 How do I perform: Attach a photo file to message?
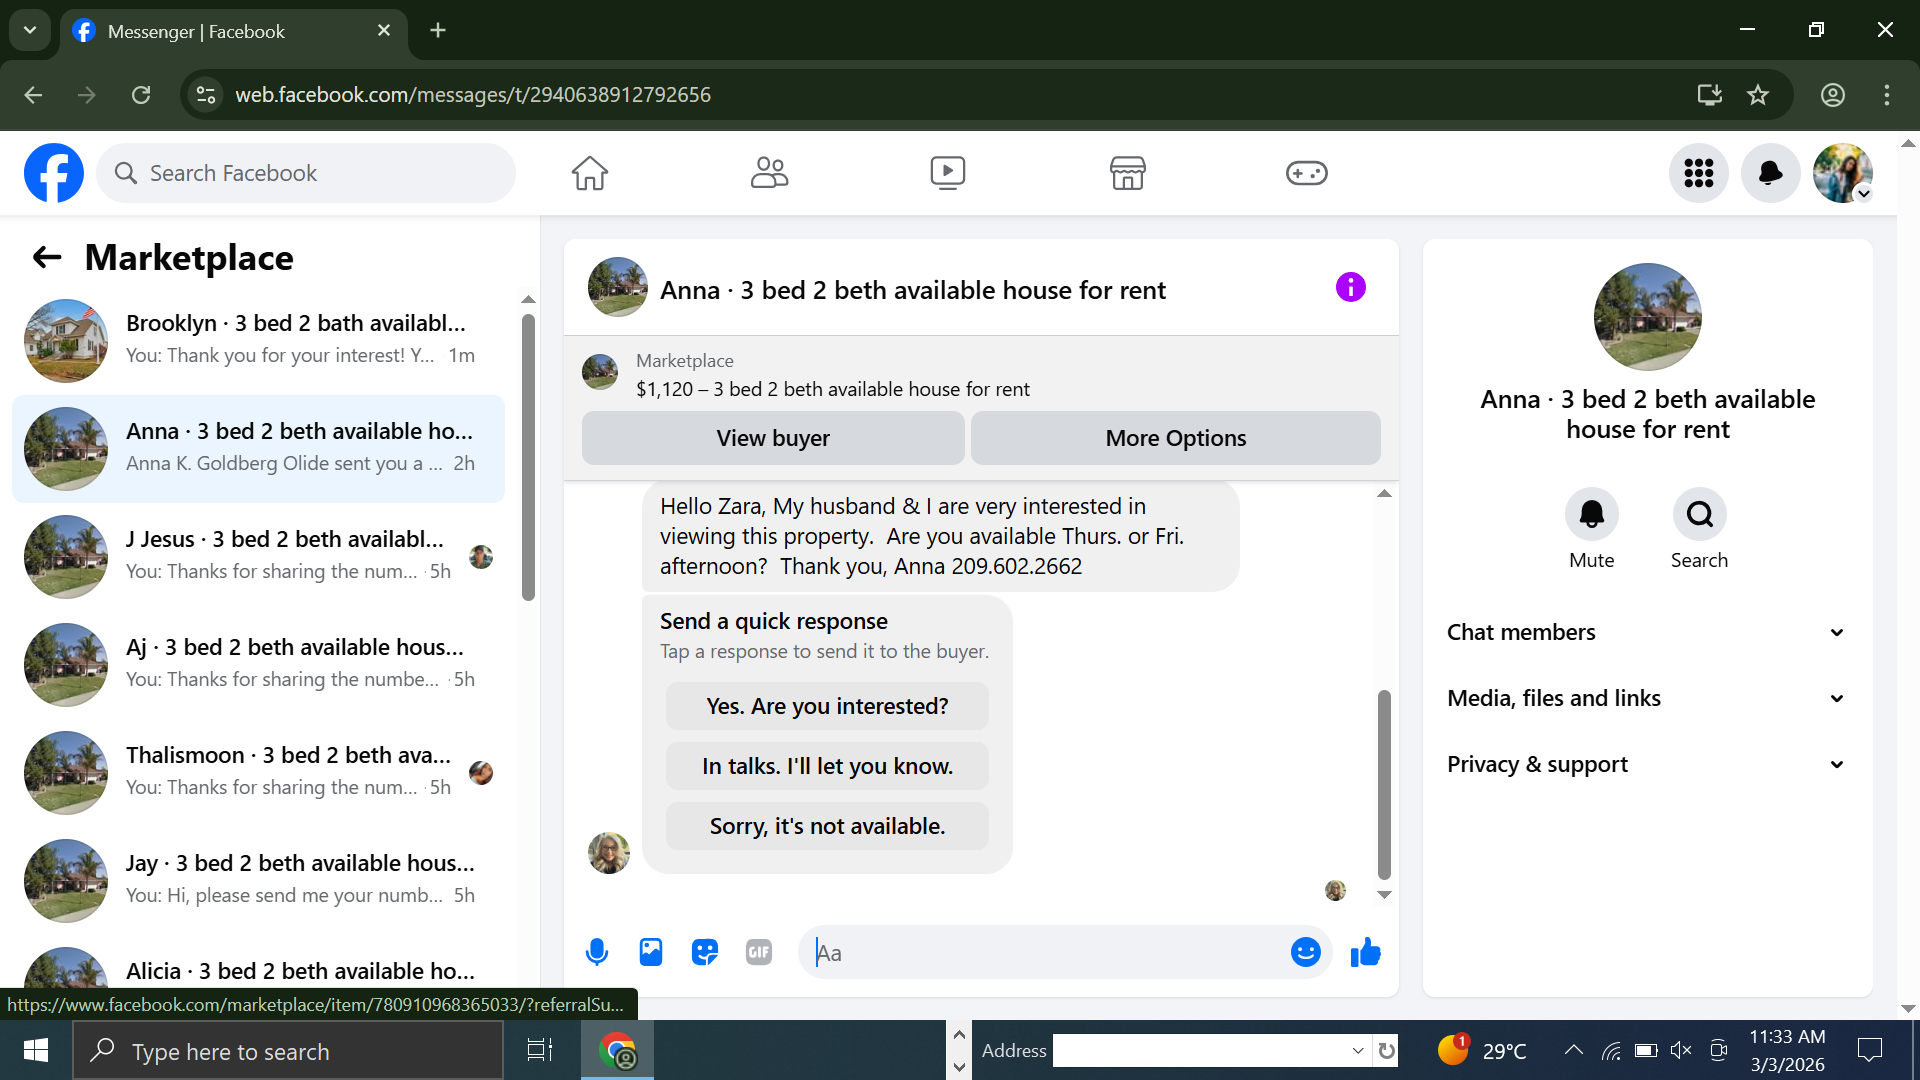651,952
